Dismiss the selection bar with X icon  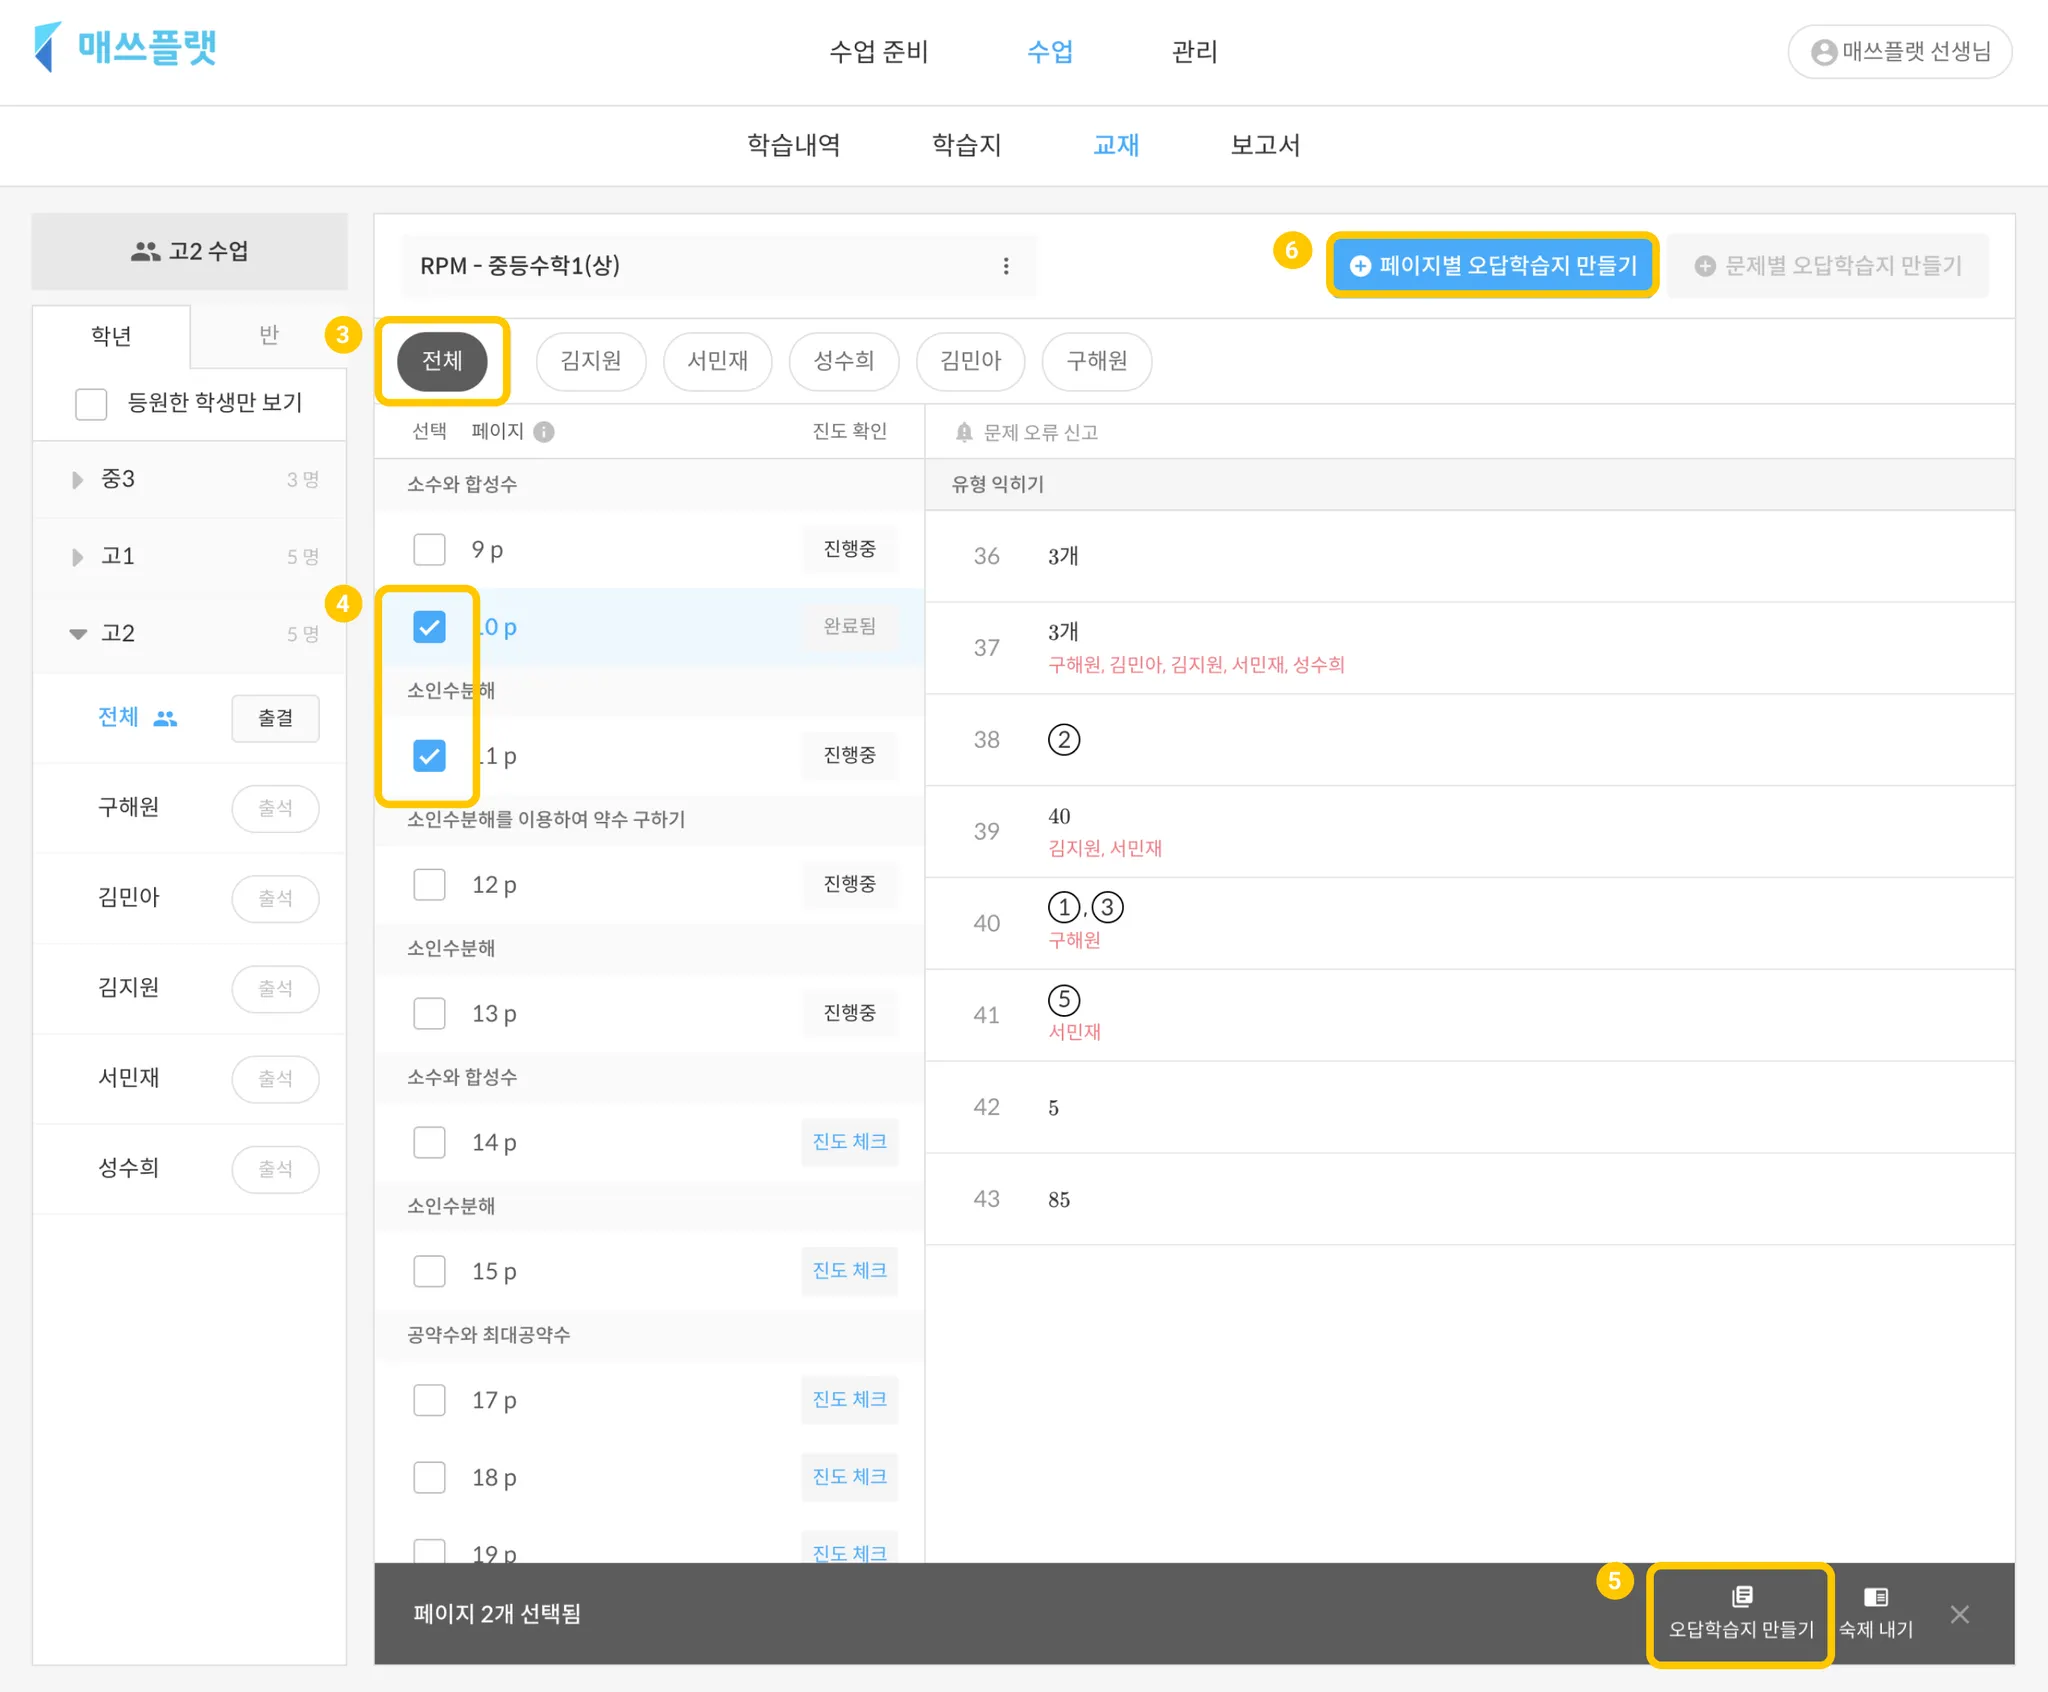coord(1959,1614)
